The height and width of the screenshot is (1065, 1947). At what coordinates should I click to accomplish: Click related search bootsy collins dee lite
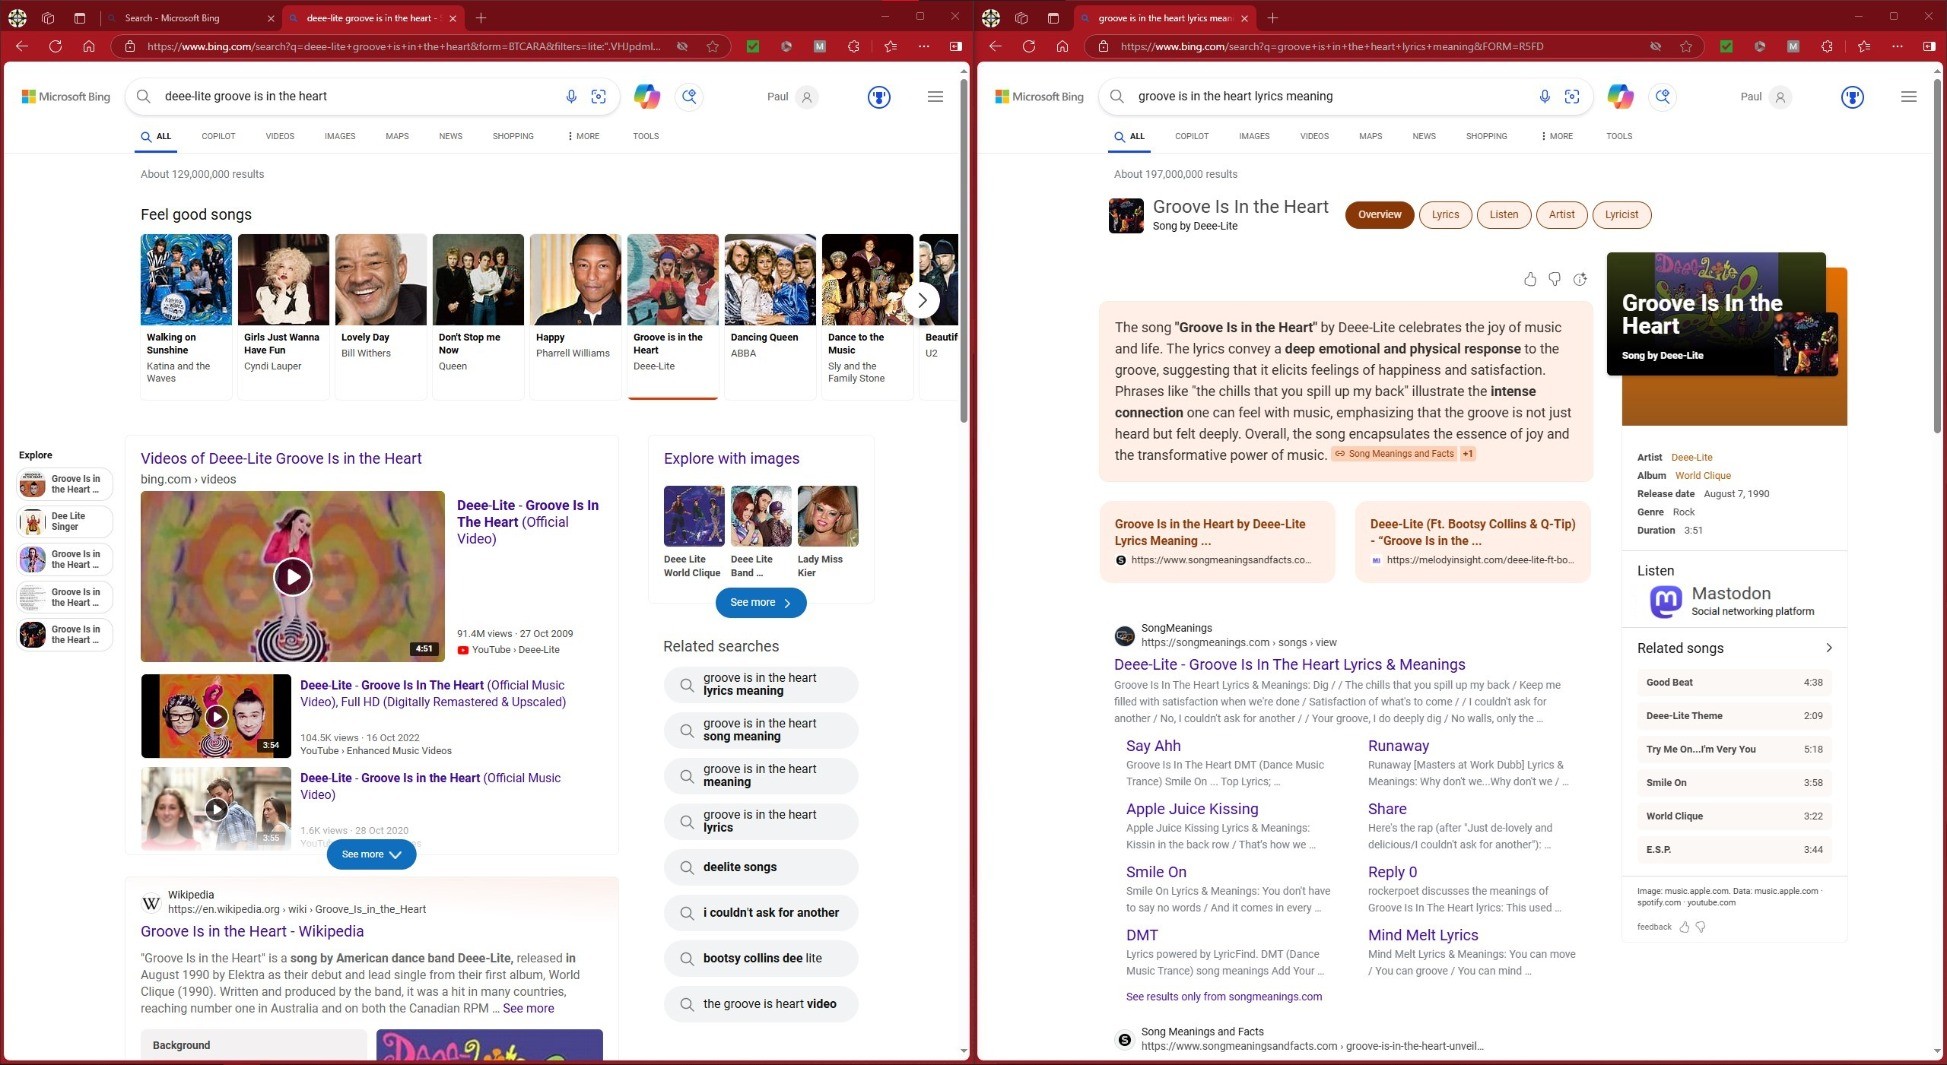click(761, 958)
